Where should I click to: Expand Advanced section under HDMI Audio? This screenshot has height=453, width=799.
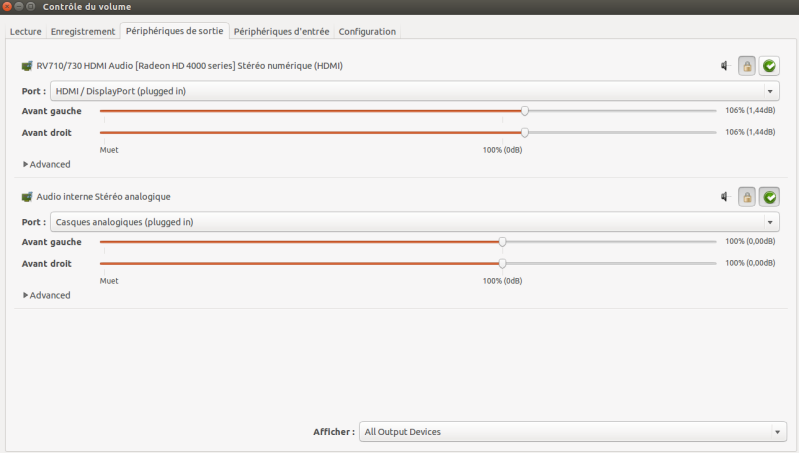pos(46,164)
